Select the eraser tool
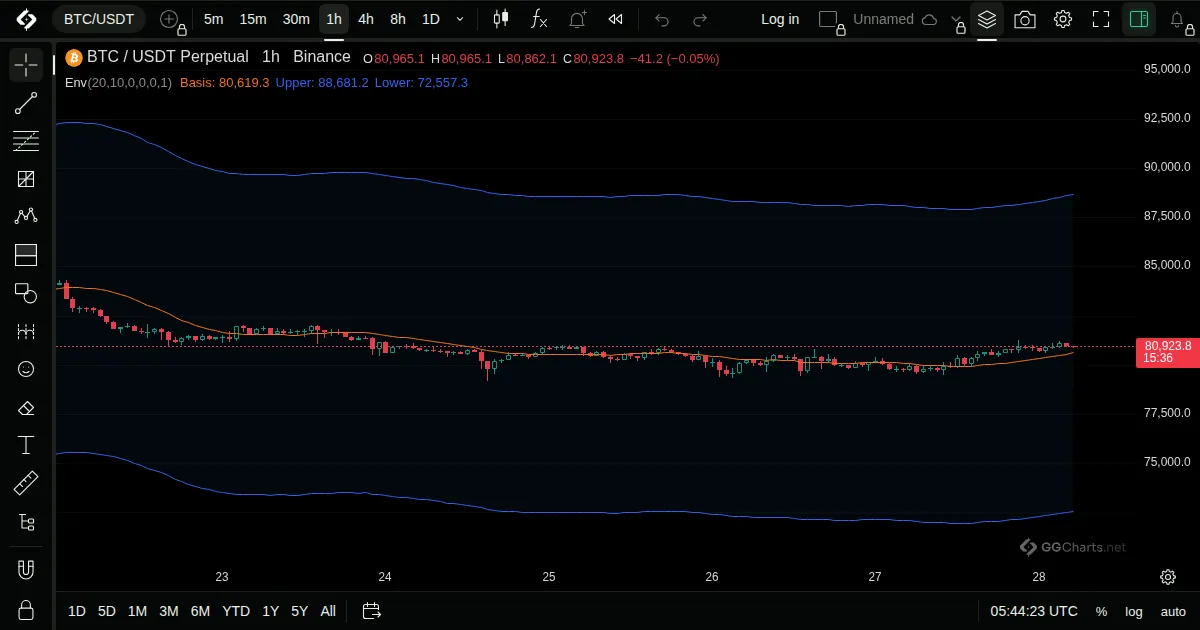The height and width of the screenshot is (630, 1200). point(26,407)
